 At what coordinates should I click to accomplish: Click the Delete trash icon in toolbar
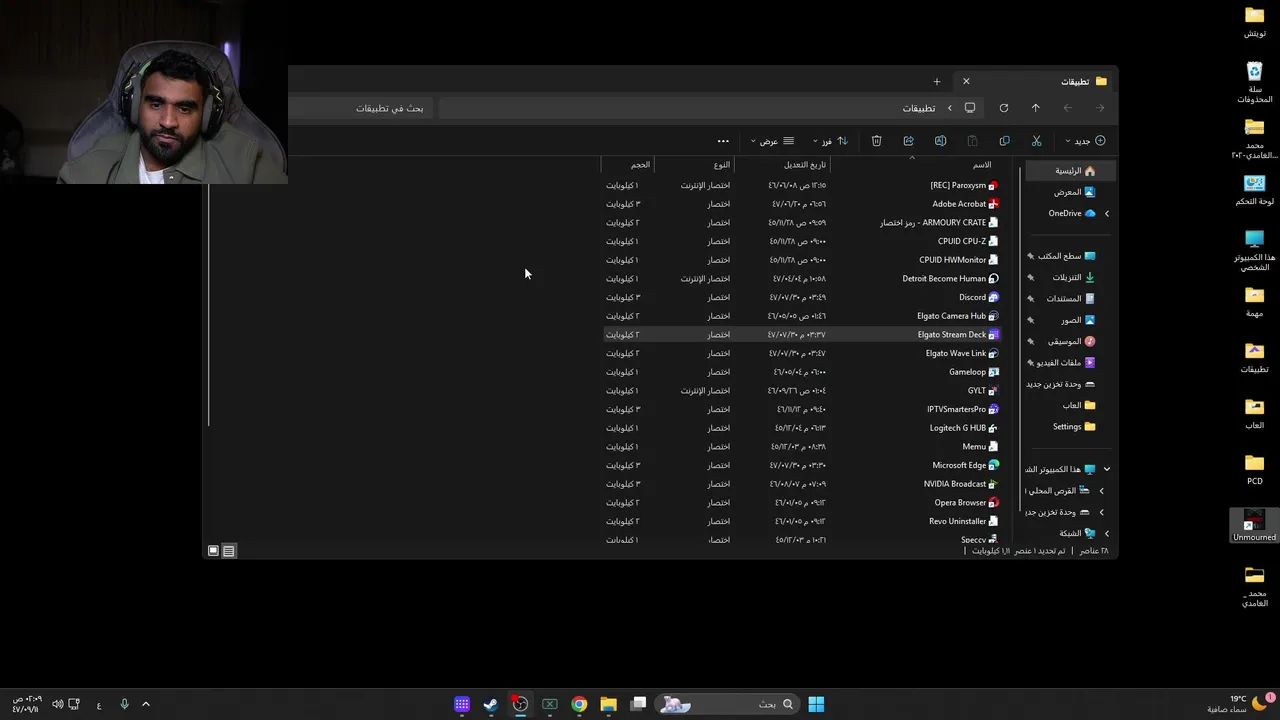click(x=876, y=141)
